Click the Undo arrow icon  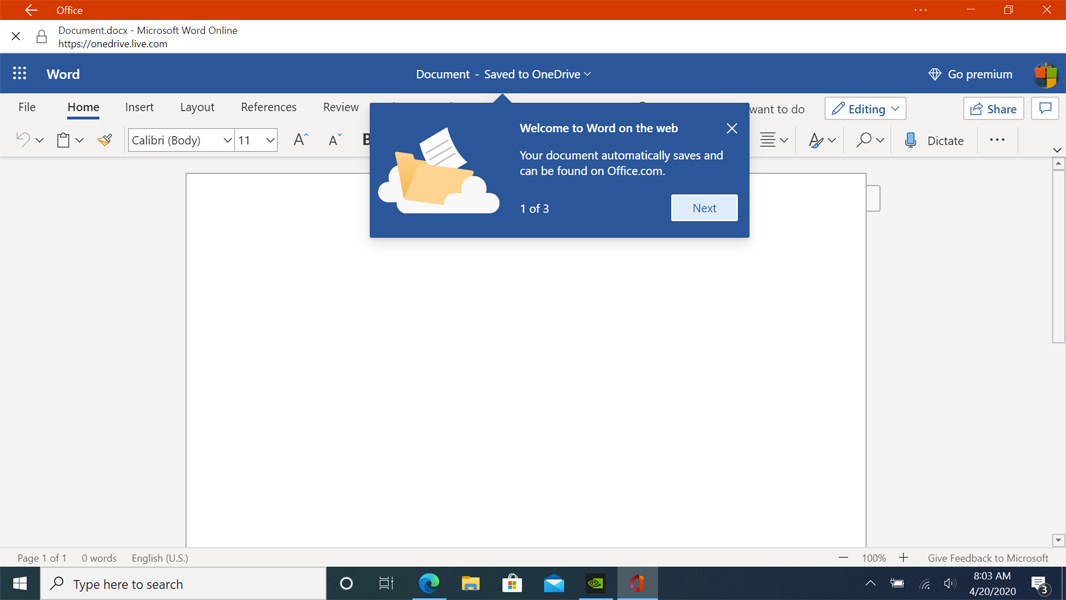22,141
